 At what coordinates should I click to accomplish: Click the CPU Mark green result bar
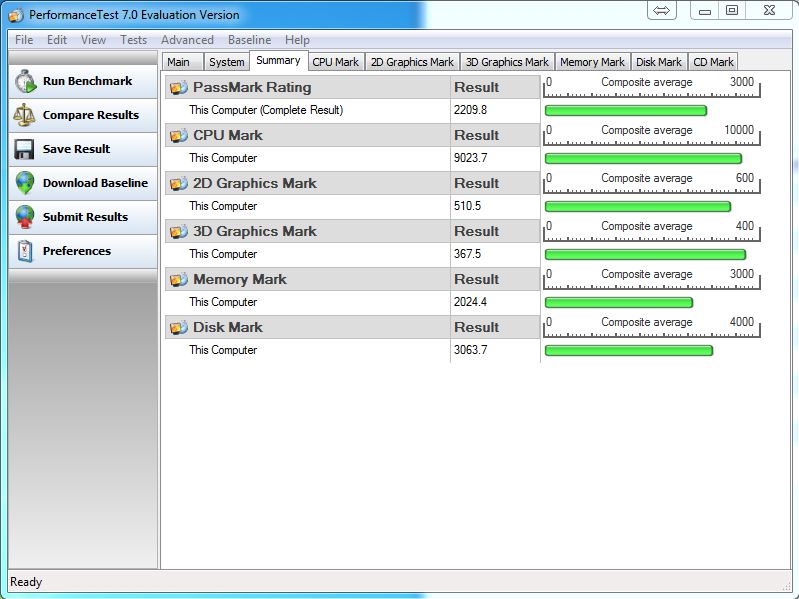coord(642,158)
